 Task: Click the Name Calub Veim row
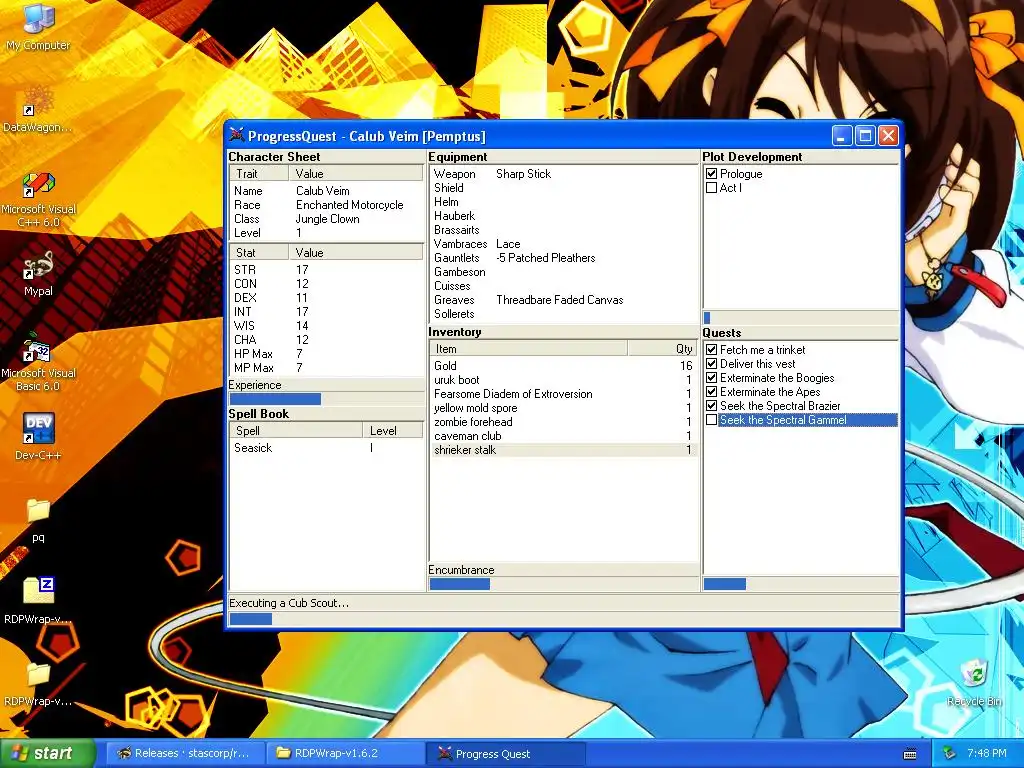tap(327, 191)
